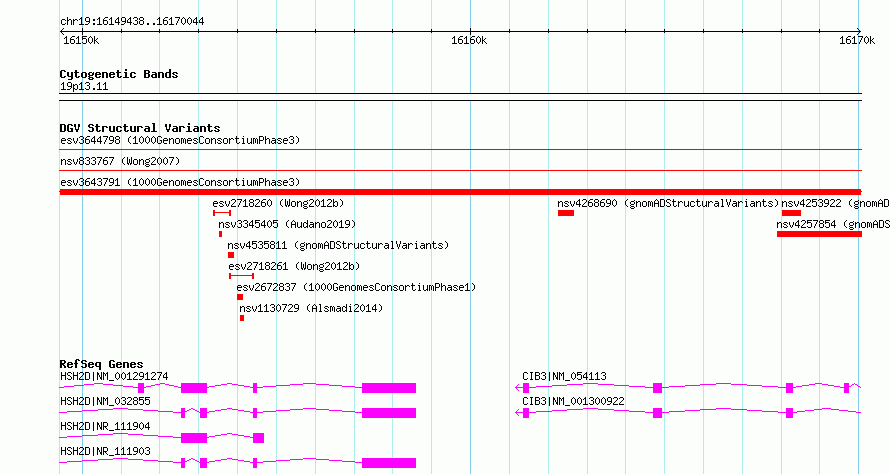
Task: Click CIB3|NM_001300922 transcript label
Action: (x=573, y=401)
